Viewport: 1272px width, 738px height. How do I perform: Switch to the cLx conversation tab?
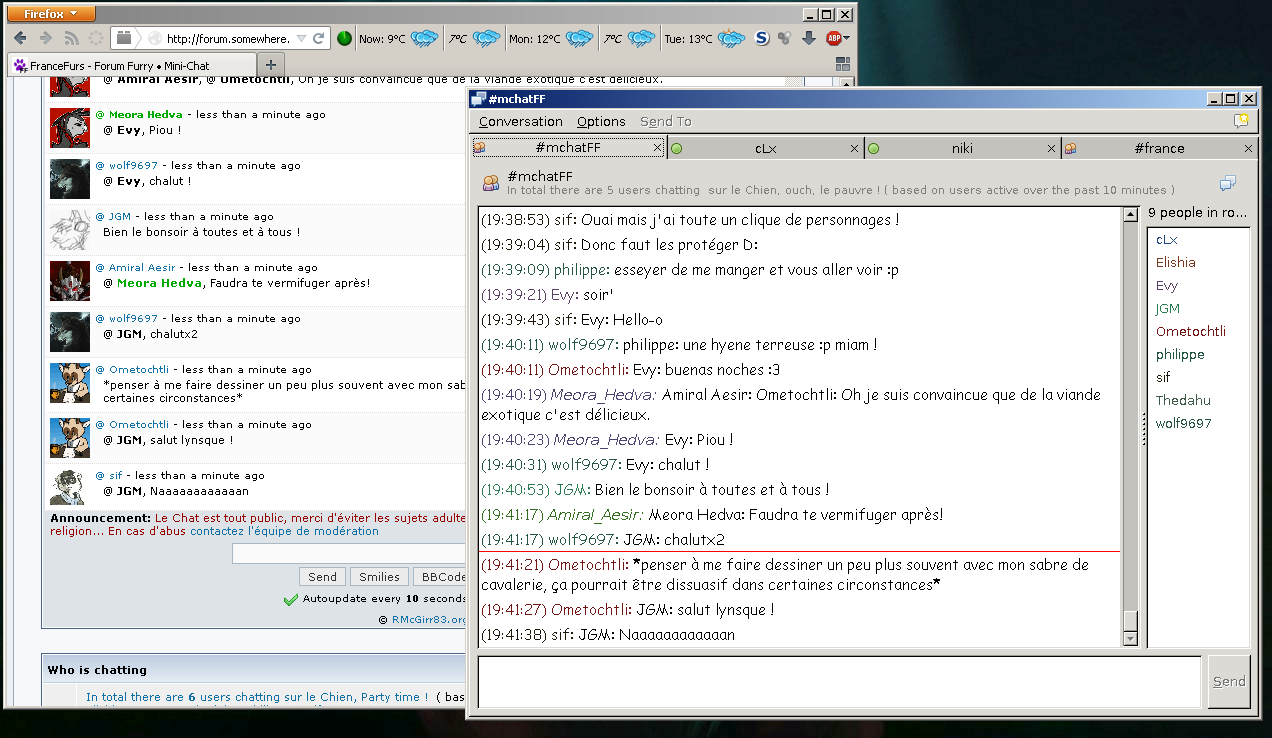click(766, 148)
